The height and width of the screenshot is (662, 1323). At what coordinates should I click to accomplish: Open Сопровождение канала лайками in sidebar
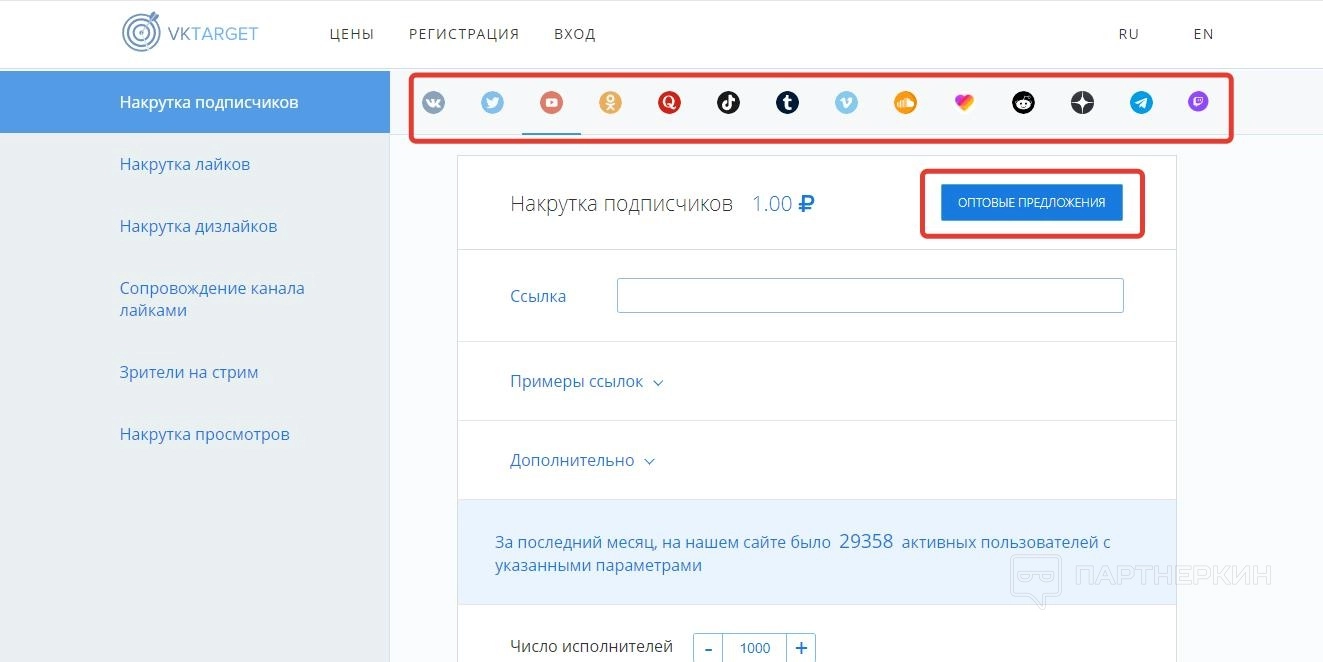(212, 299)
